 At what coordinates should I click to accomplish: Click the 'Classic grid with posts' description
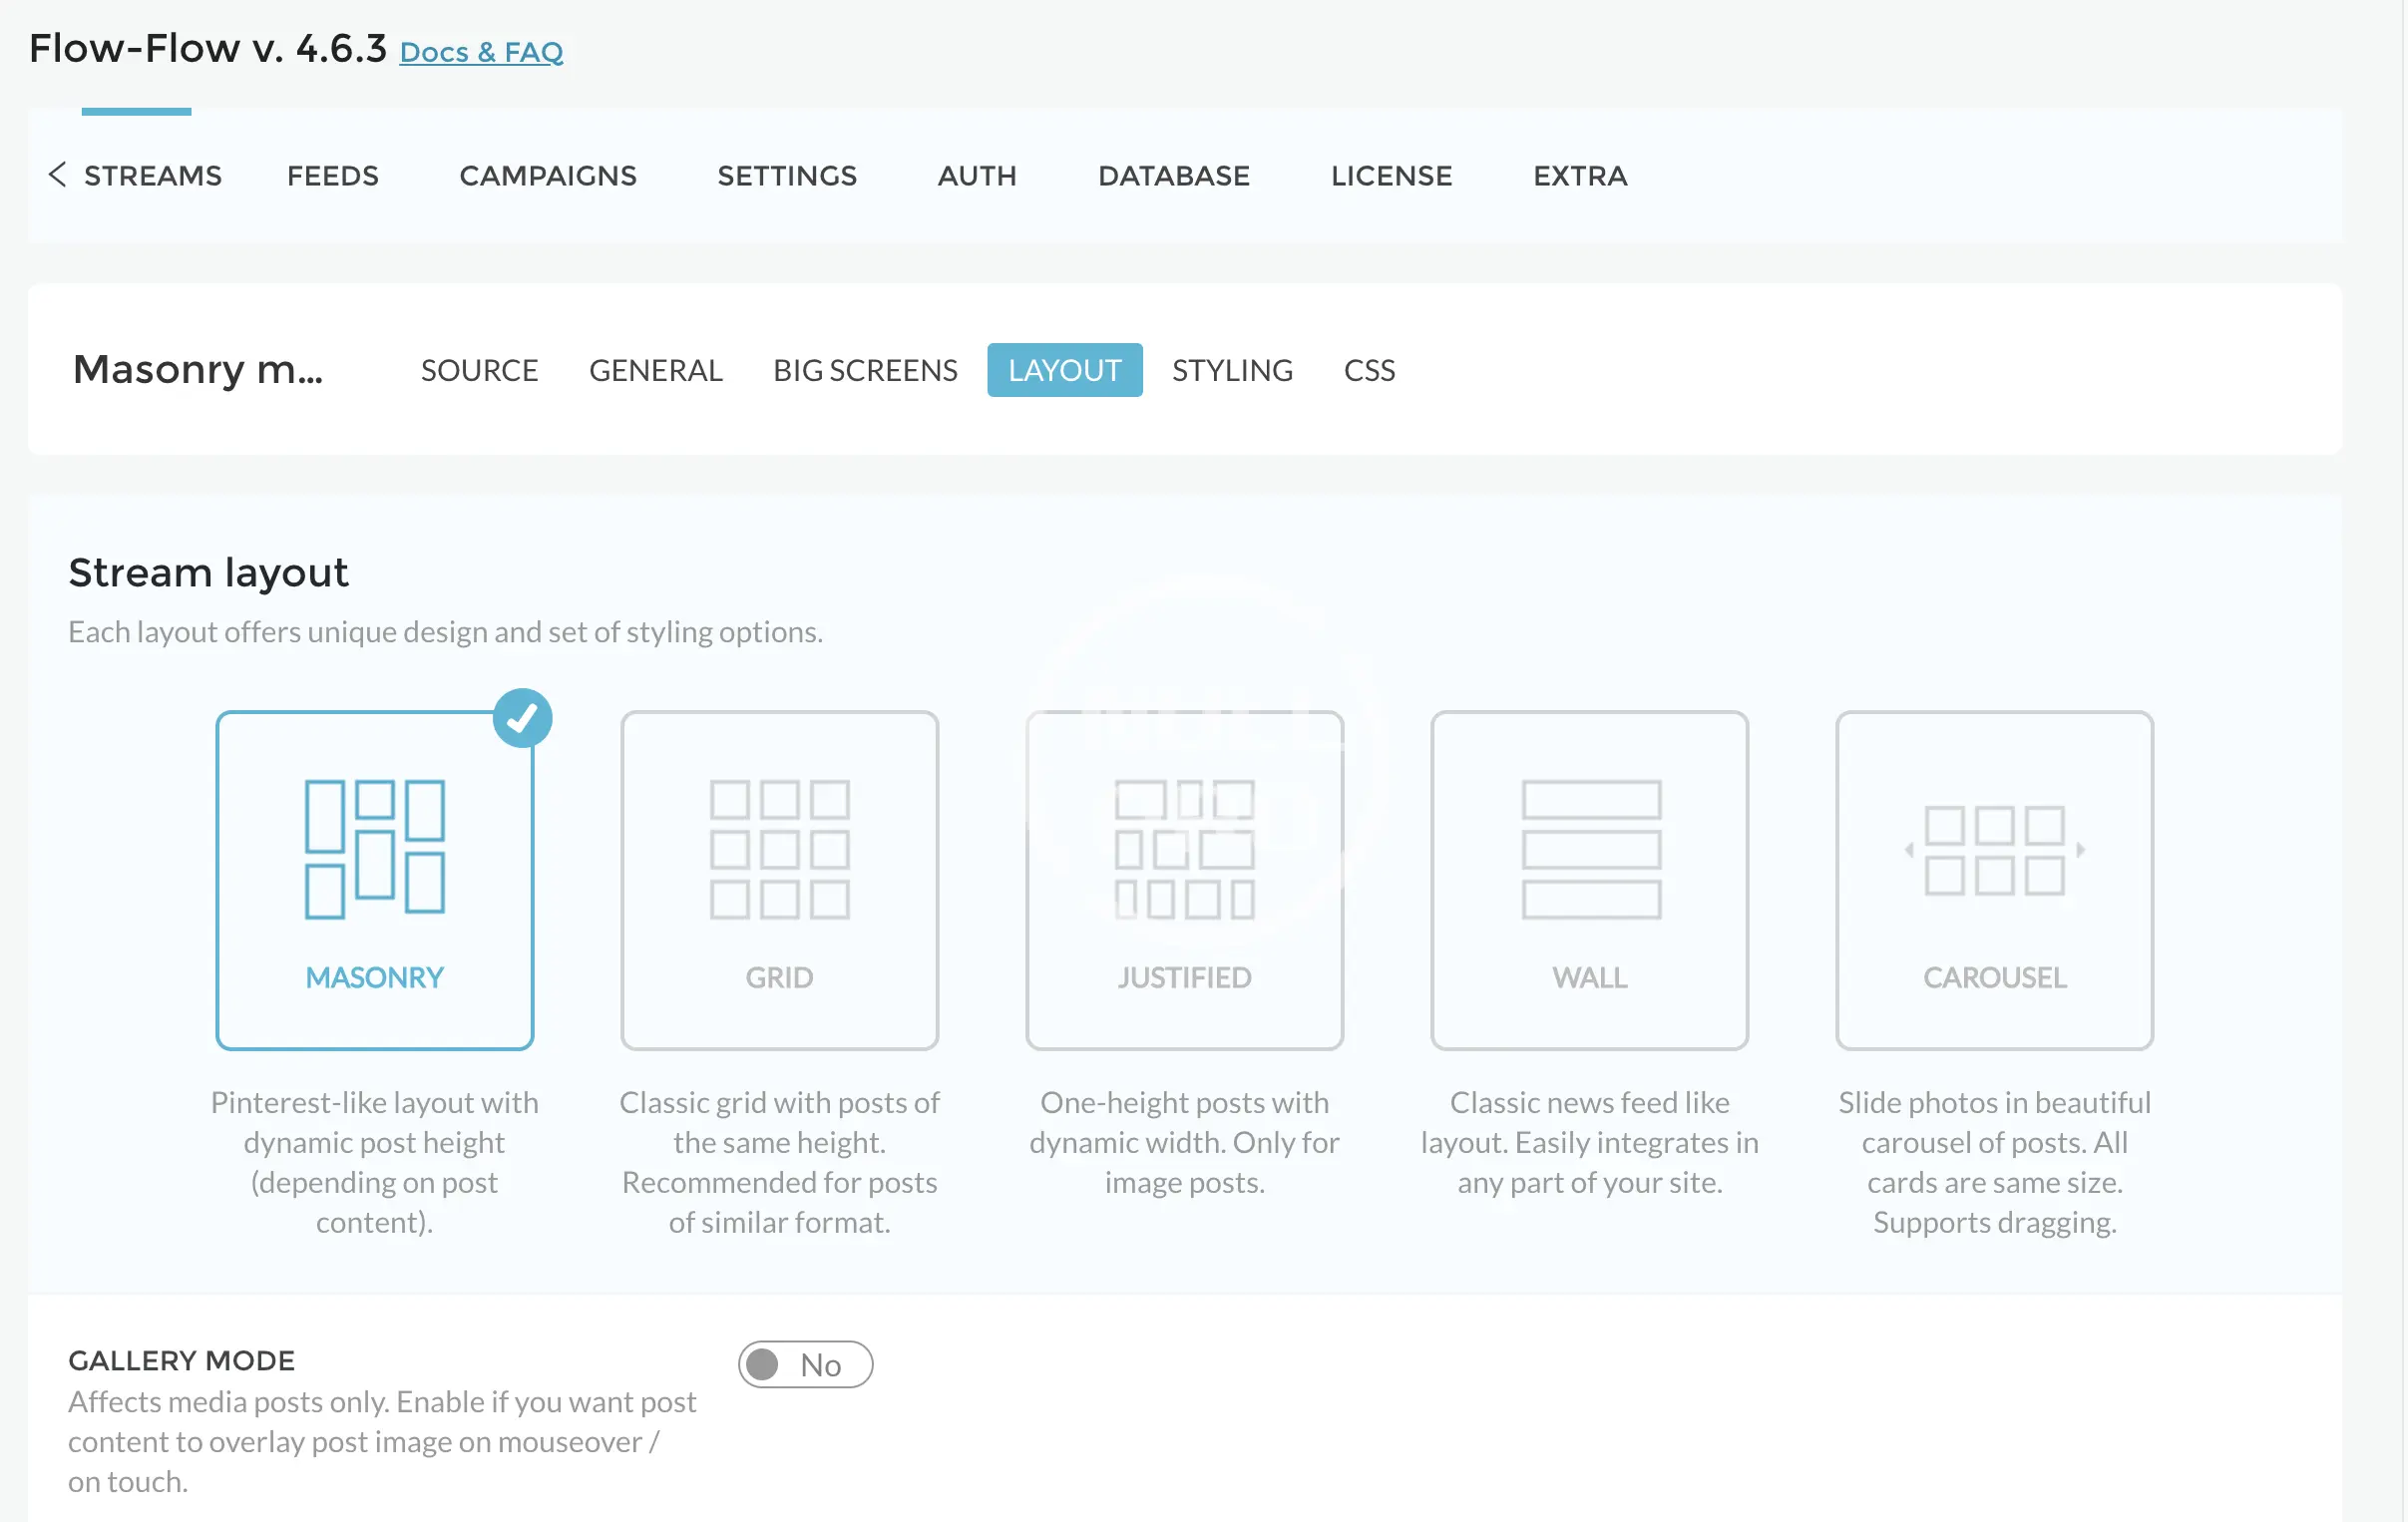[780, 1162]
